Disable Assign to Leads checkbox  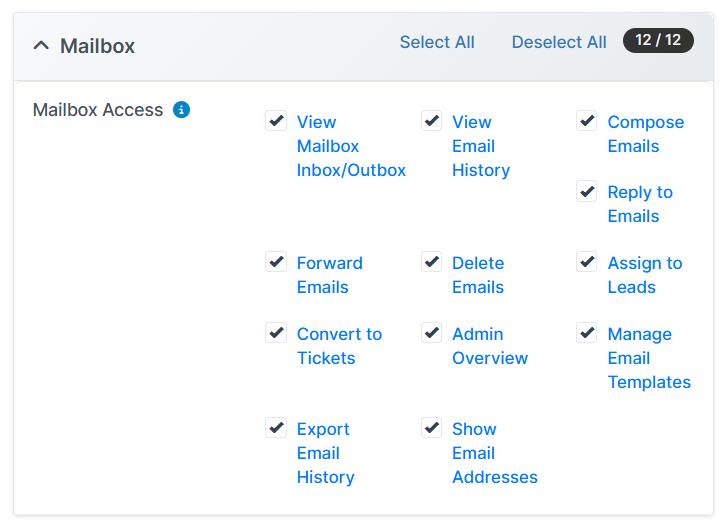(x=587, y=262)
